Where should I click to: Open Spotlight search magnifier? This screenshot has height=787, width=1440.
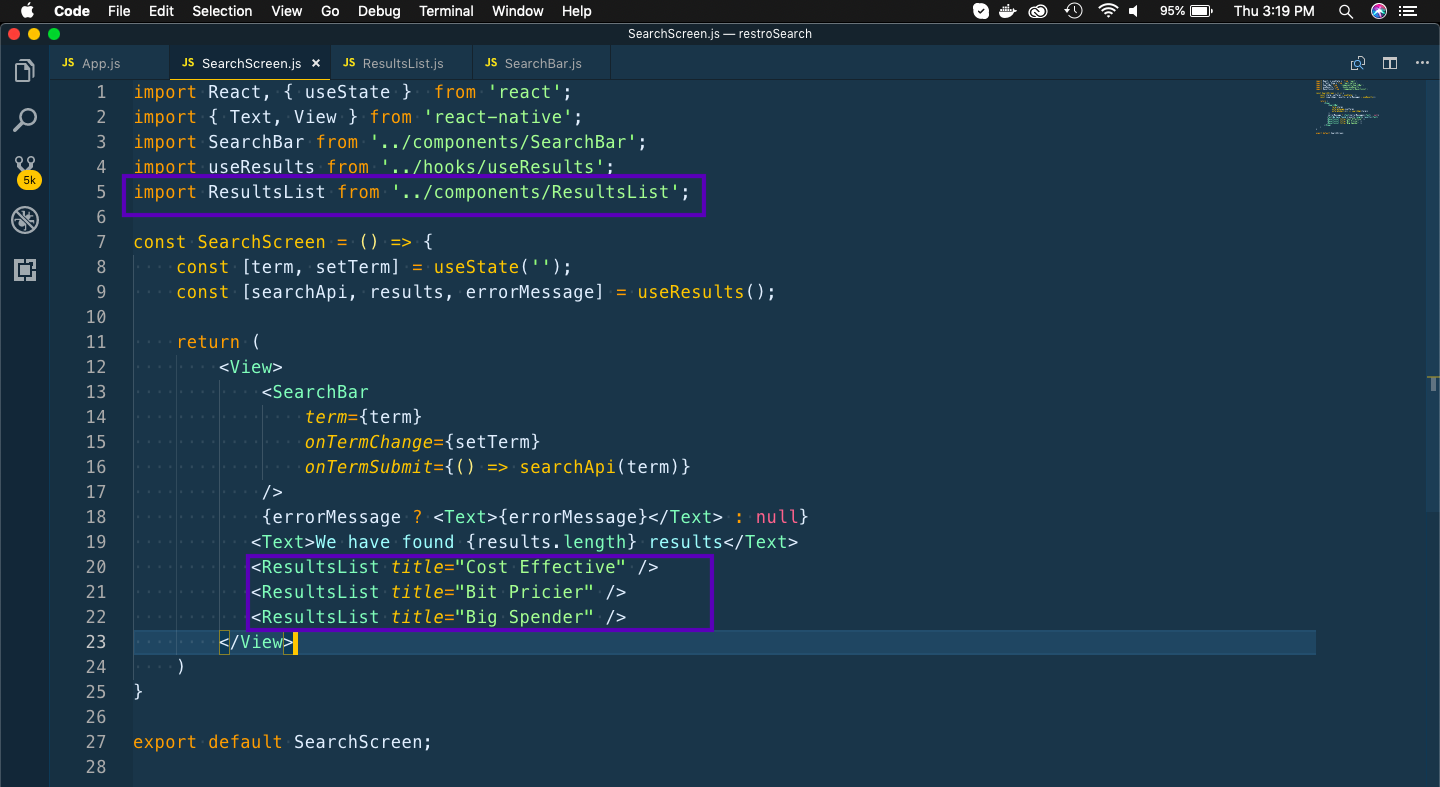[x=1346, y=11]
